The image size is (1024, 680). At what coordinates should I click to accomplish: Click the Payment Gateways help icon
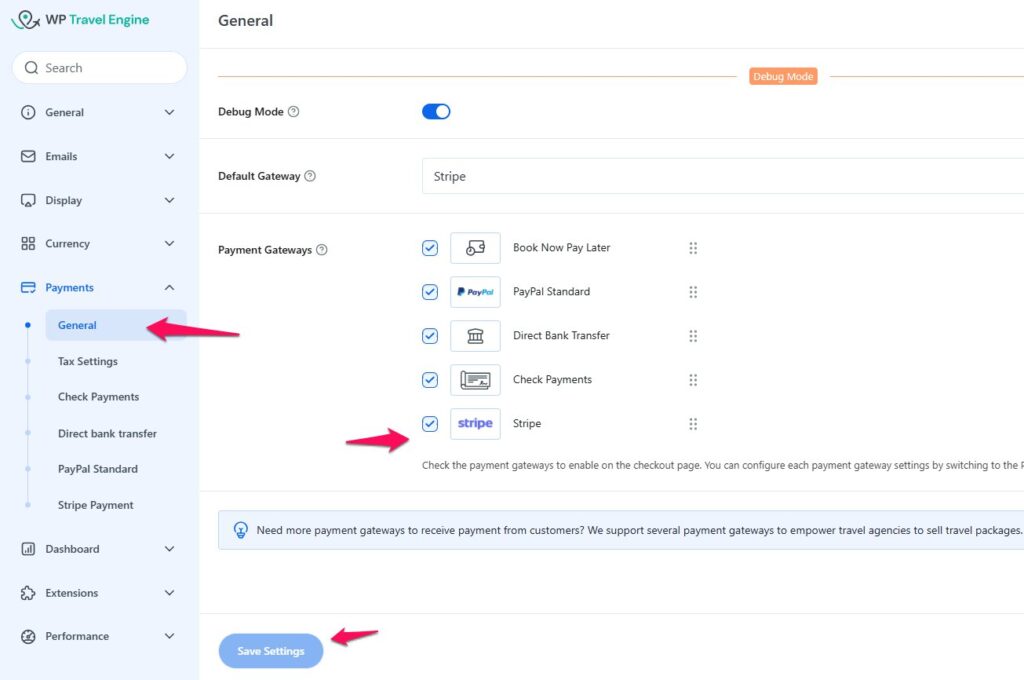(321, 250)
